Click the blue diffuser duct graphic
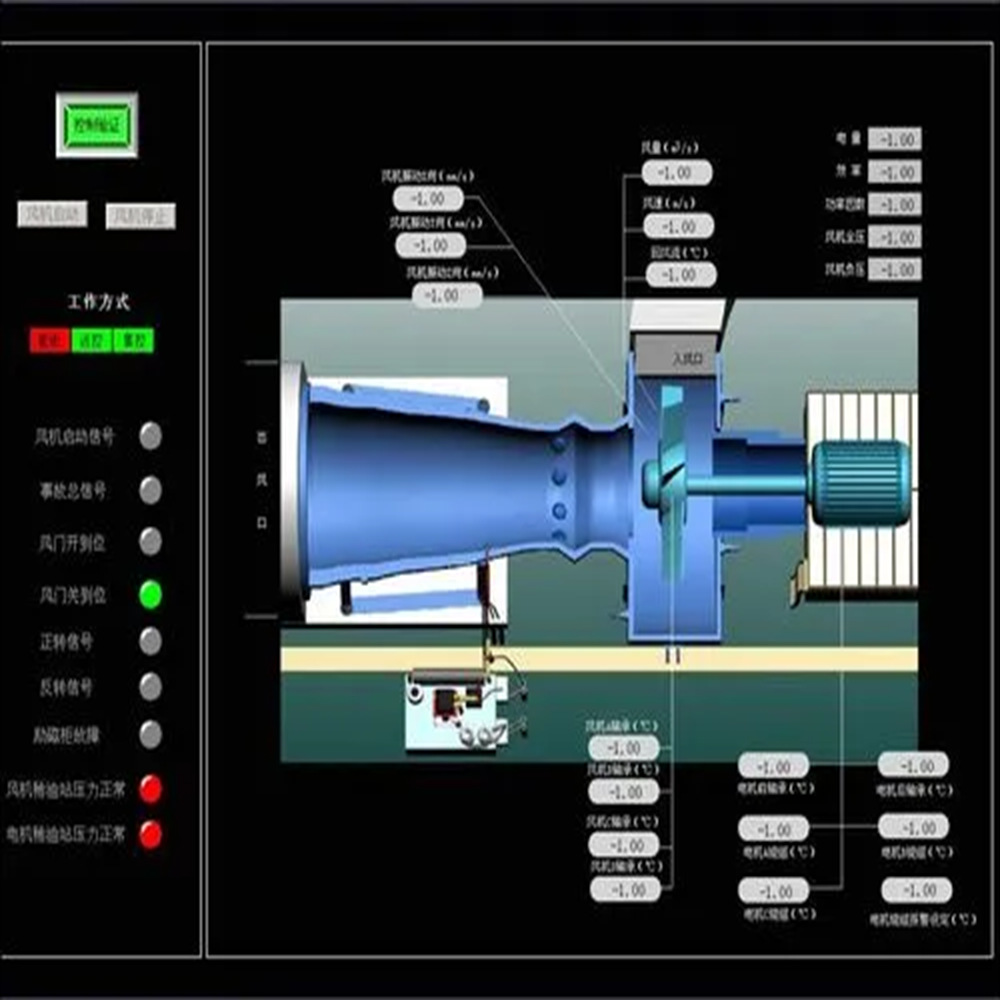The width and height of the screenshot is (1000, 1000). coord(446,485)
